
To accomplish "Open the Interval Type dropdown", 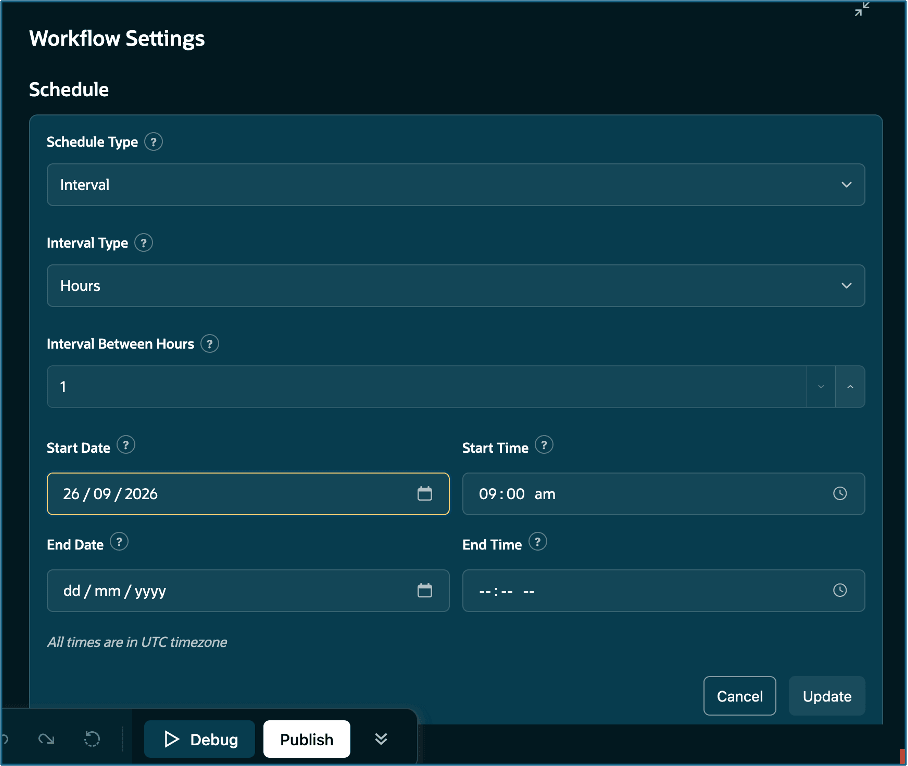I will pyautogui.click(x=456, y=286).
